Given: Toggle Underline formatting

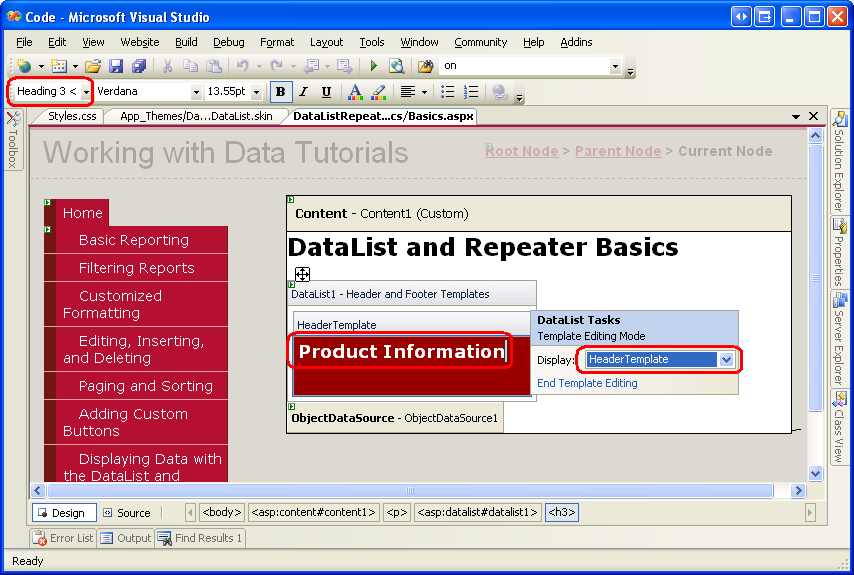Looking at the screenshot, I should (326, 92).
